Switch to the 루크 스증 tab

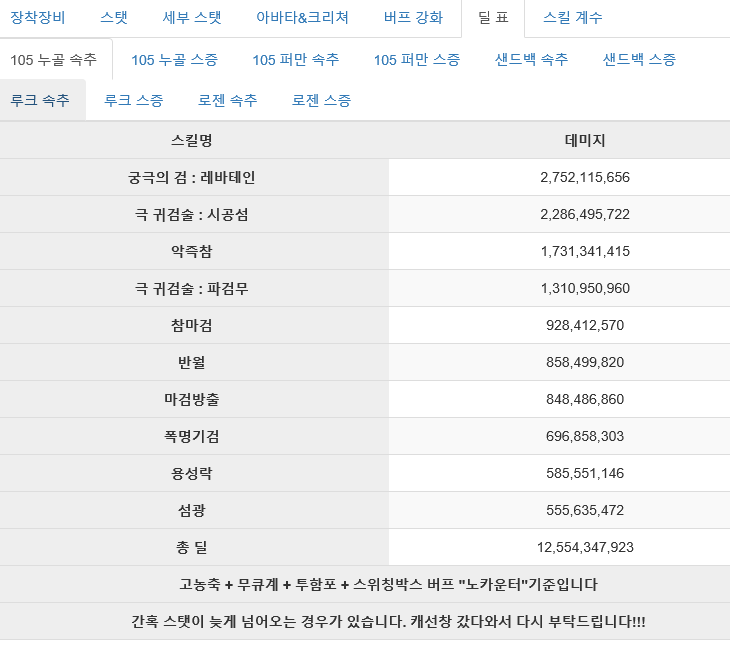coord(134,100)
